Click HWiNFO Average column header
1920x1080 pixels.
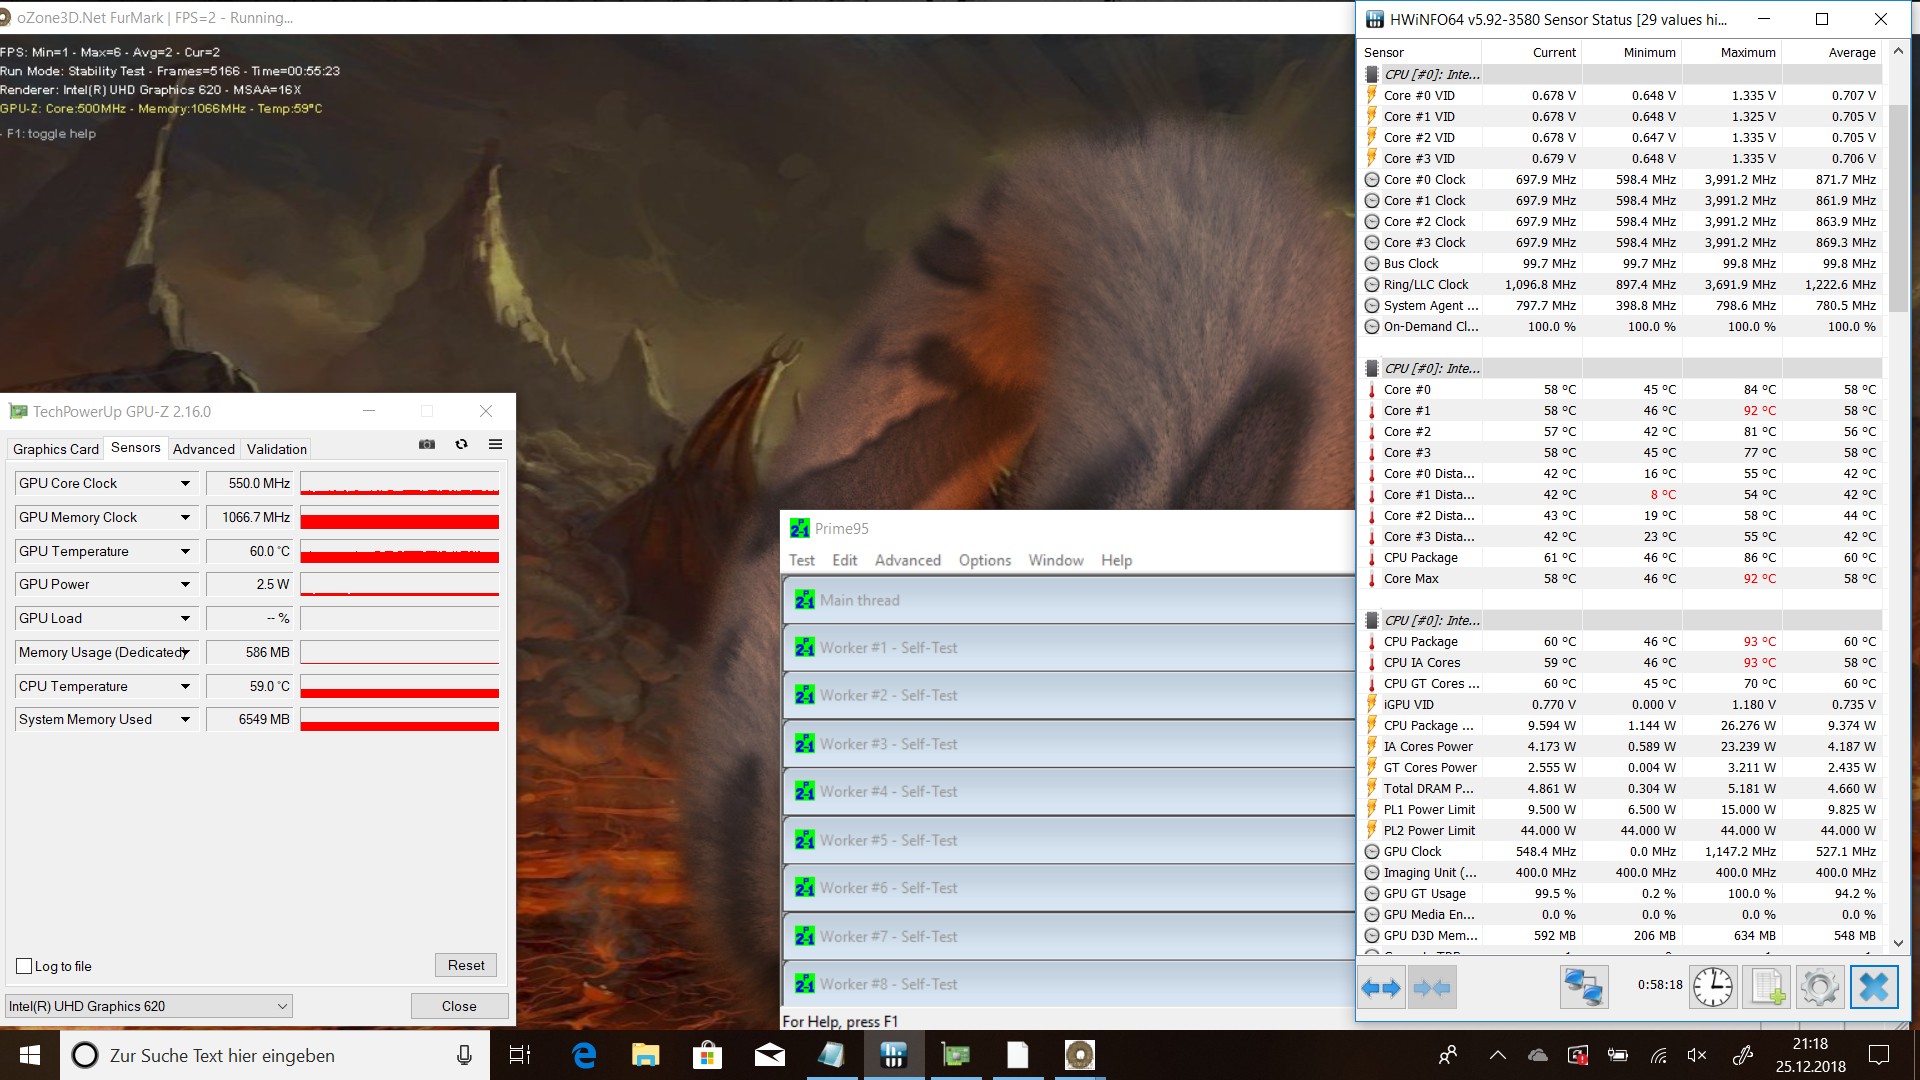coord(1832,52)
